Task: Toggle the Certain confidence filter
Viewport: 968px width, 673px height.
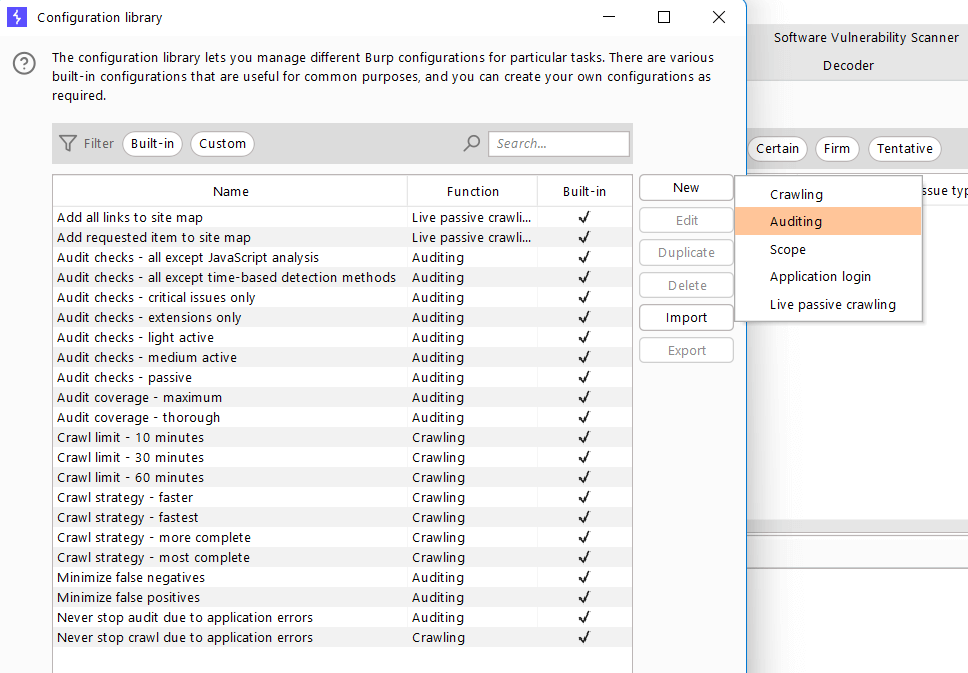Action: (x=777, y=149)
